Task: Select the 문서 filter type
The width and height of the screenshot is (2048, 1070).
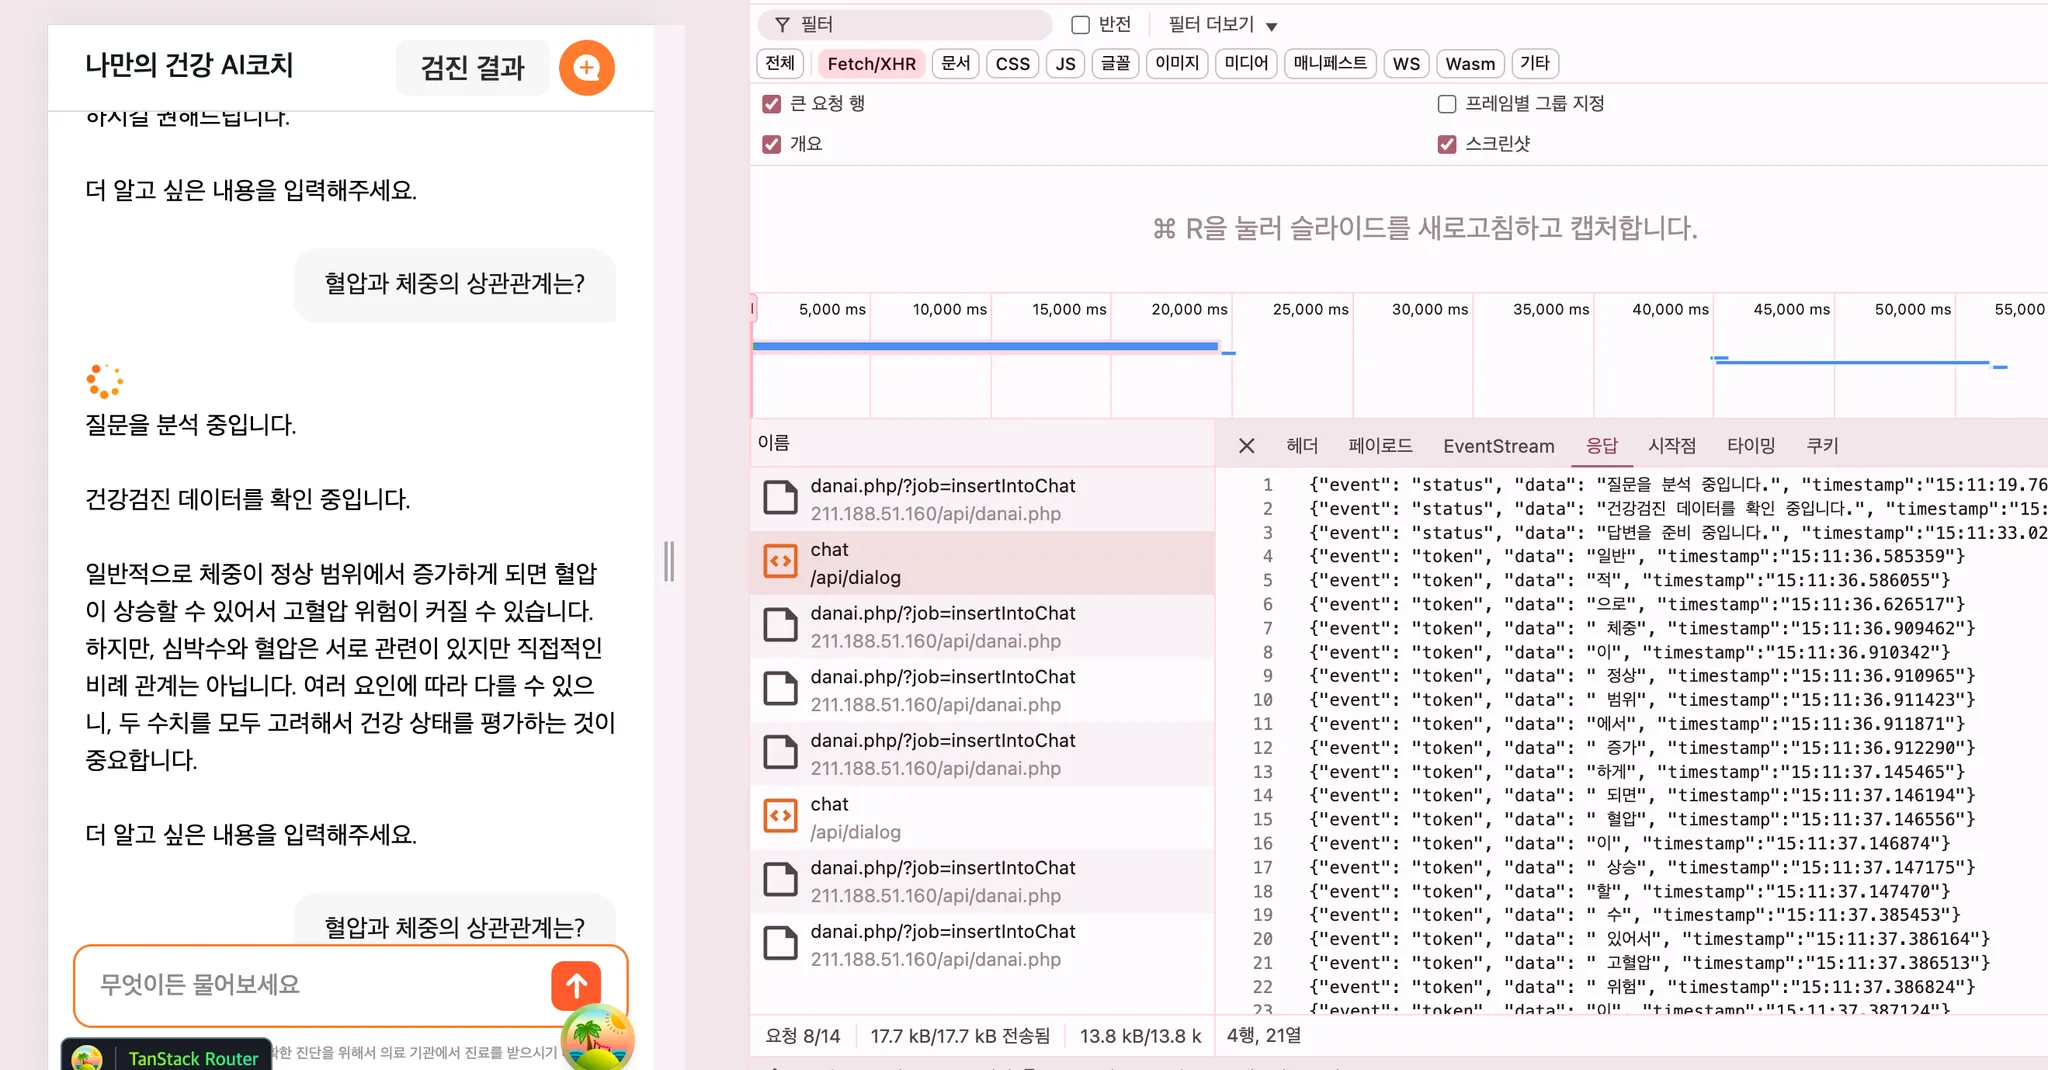Action: 955,63
